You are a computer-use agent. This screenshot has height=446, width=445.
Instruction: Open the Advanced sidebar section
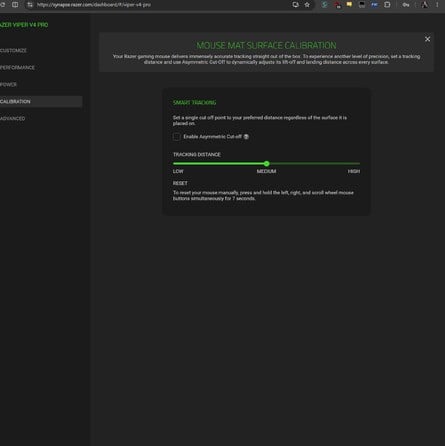point(13,119)
